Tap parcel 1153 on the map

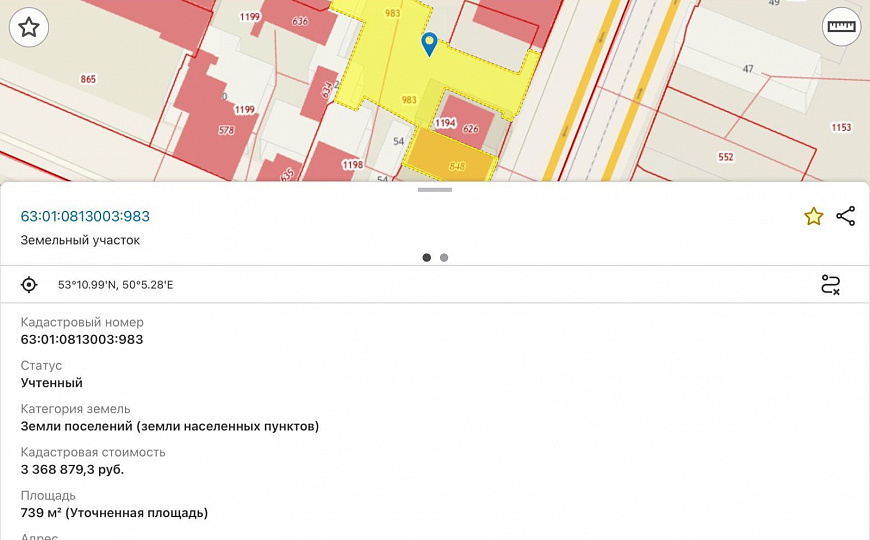pos(840,127)
